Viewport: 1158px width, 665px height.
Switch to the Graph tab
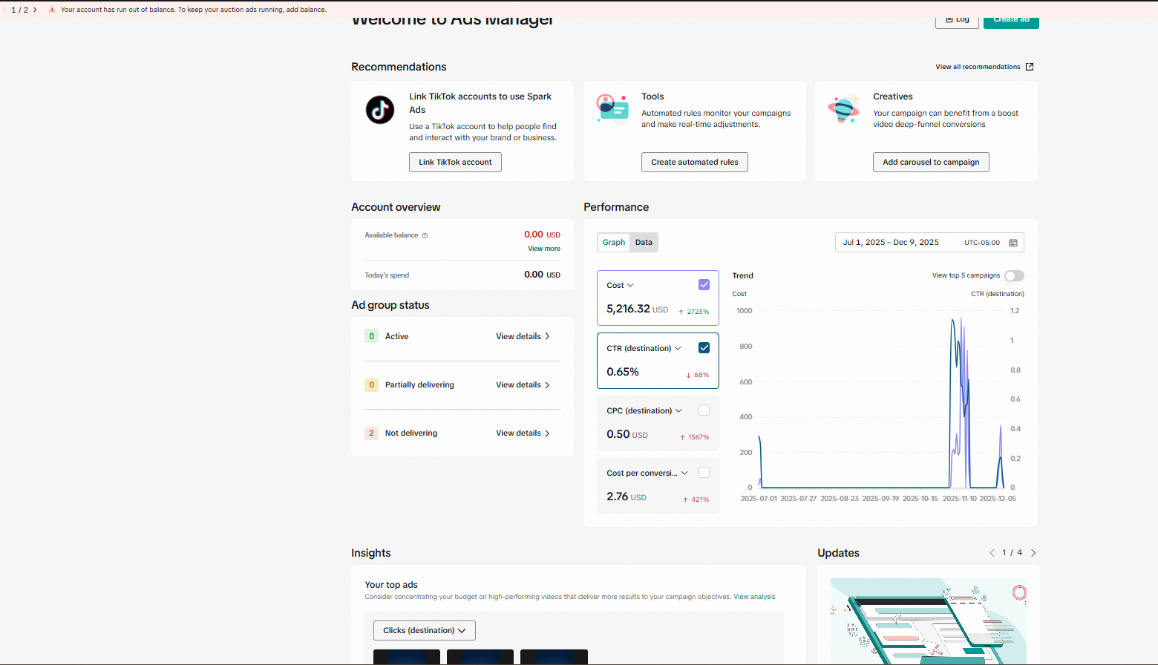[614, 242]
